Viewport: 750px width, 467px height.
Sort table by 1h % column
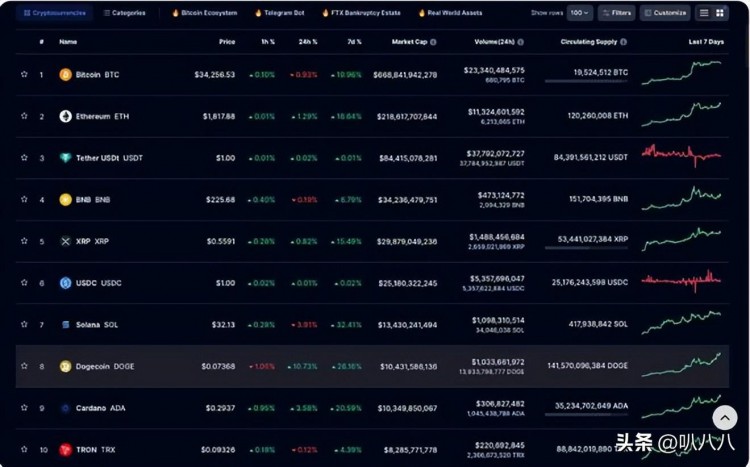268,42
